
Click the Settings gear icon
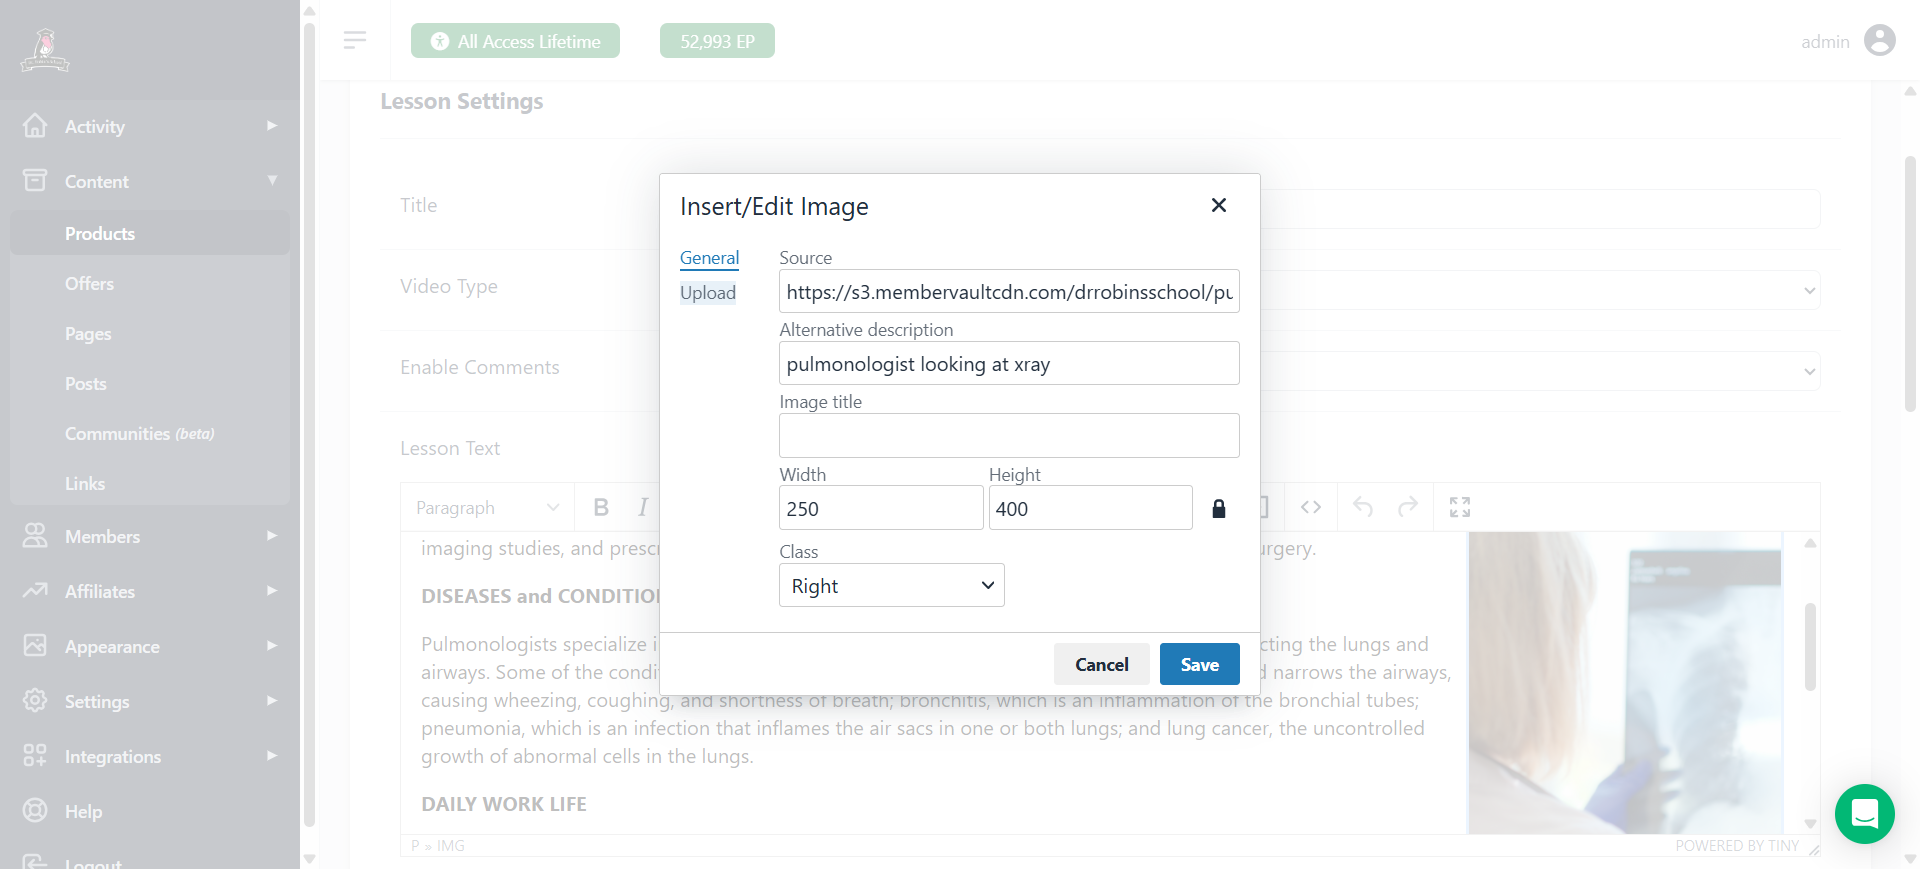coord(35,700)
